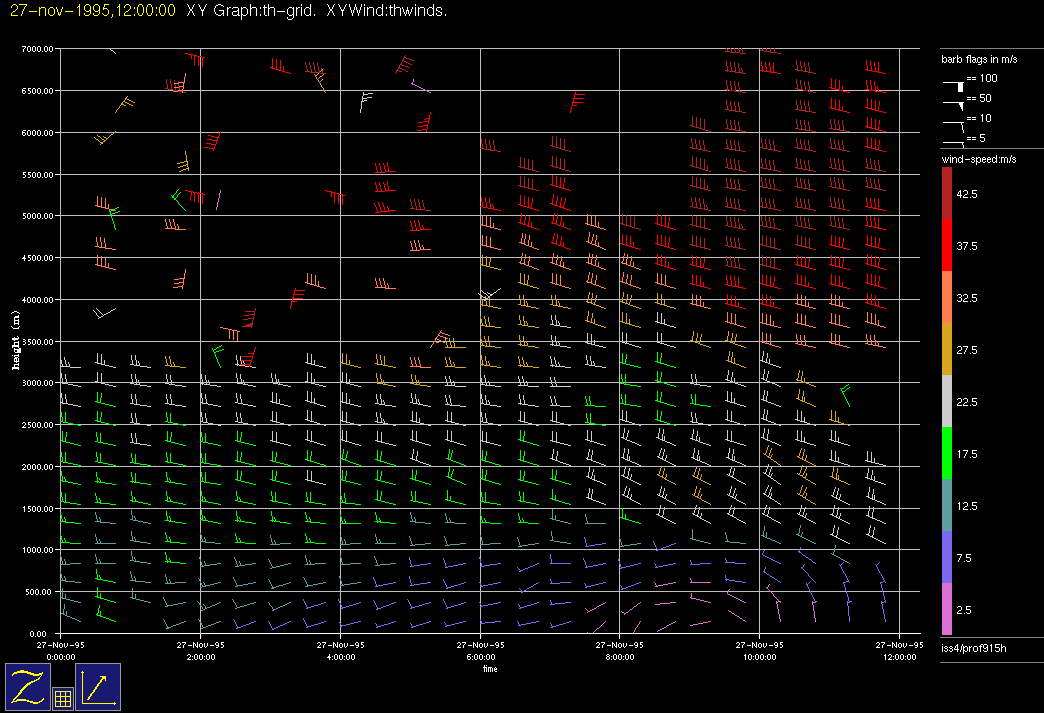Viewport: 1044px width, 713px height.
Task: Click the green 17.5 legend color band
Action: tap(947, 453)
